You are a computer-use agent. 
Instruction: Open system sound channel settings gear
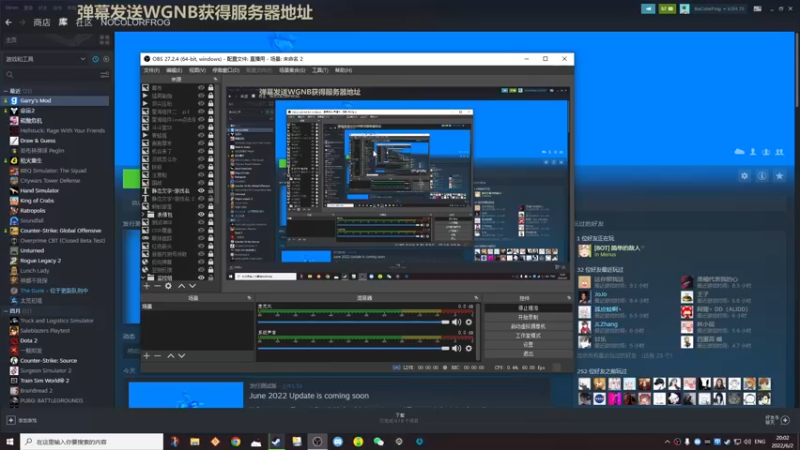(468, 348)
